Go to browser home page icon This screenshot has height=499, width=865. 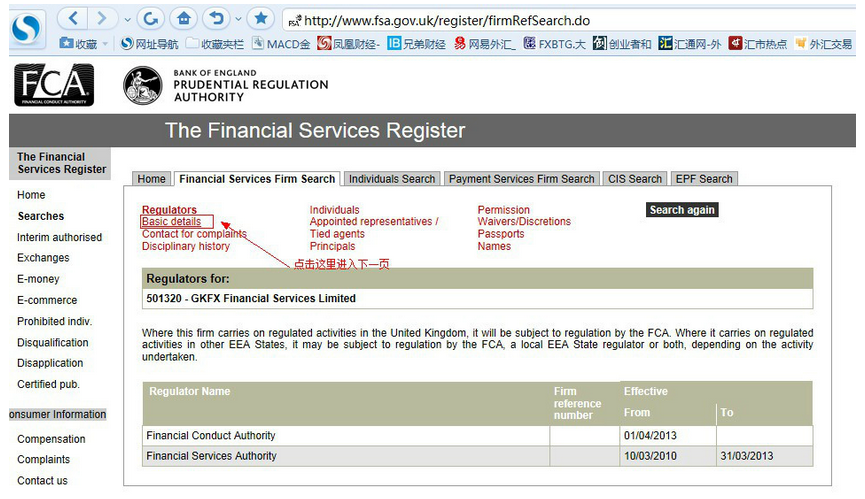[x=182, y=18]
